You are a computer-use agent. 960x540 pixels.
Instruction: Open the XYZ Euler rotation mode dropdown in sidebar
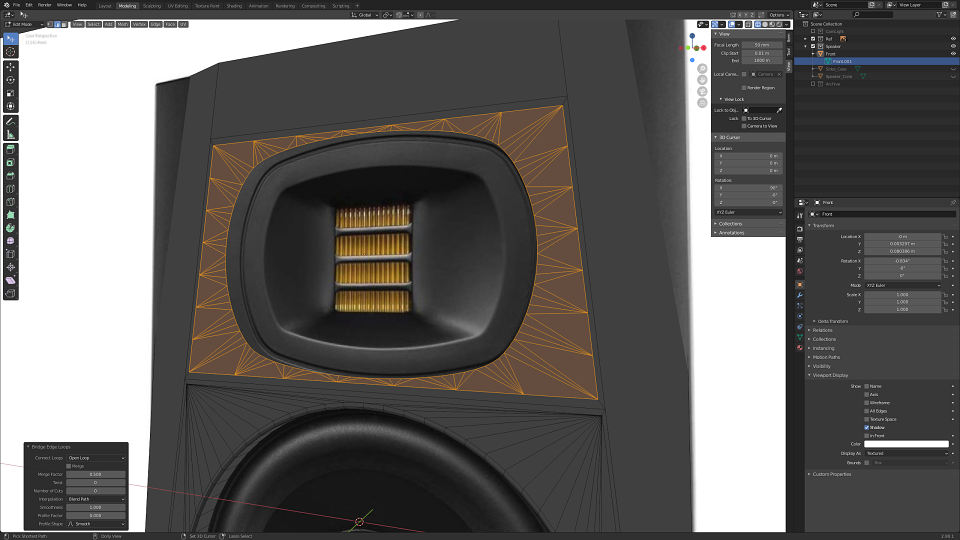(x=749, y=212)
